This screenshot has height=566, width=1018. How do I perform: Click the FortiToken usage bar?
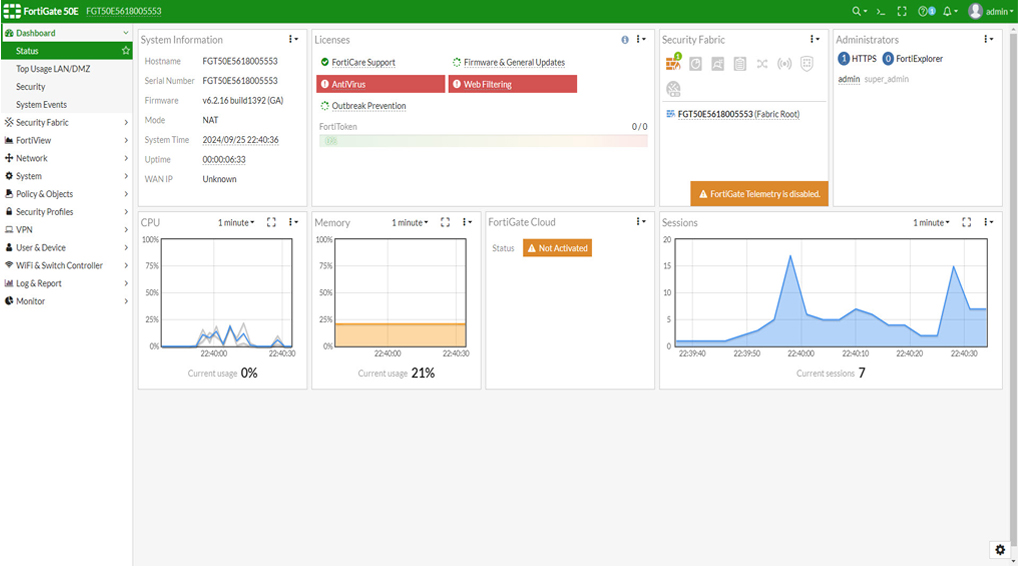(483, 140)
